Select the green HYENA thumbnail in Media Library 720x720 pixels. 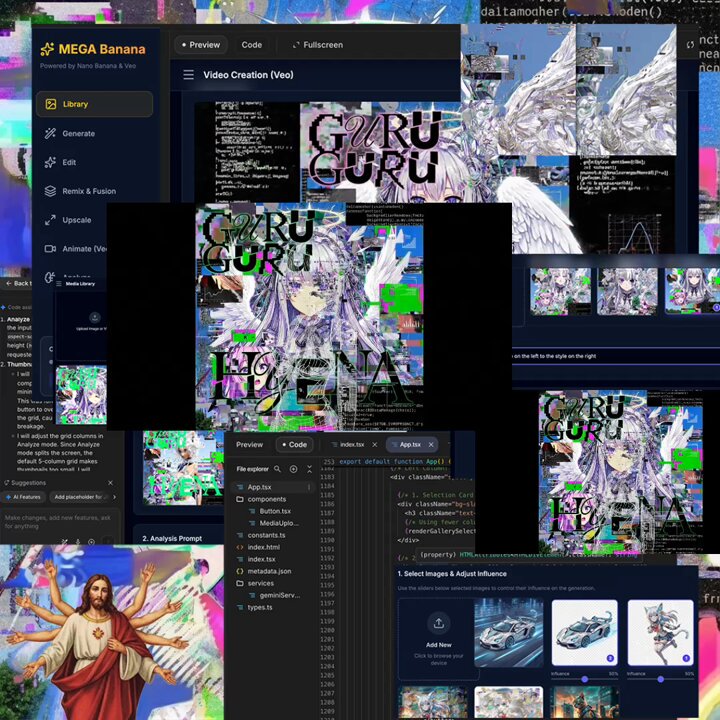81,395
